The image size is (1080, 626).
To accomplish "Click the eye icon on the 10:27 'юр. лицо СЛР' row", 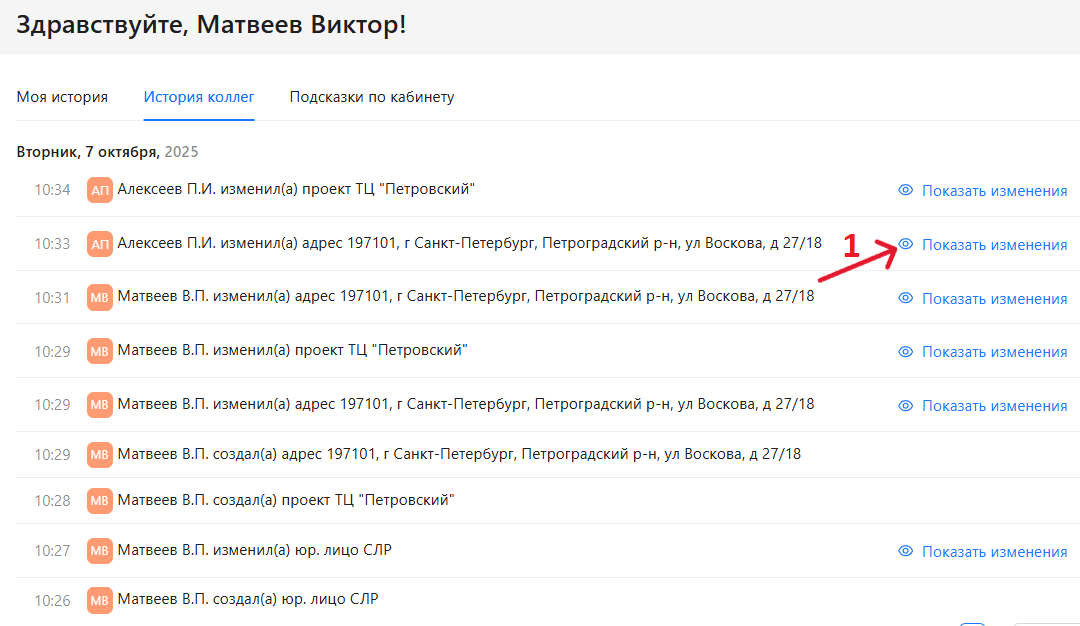I will pyautogui.click(x=905, y=551).
